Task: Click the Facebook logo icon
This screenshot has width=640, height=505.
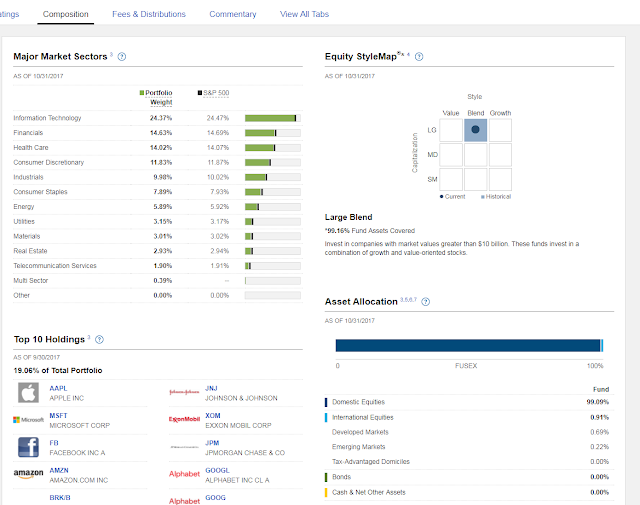Action: click(28, 447)
